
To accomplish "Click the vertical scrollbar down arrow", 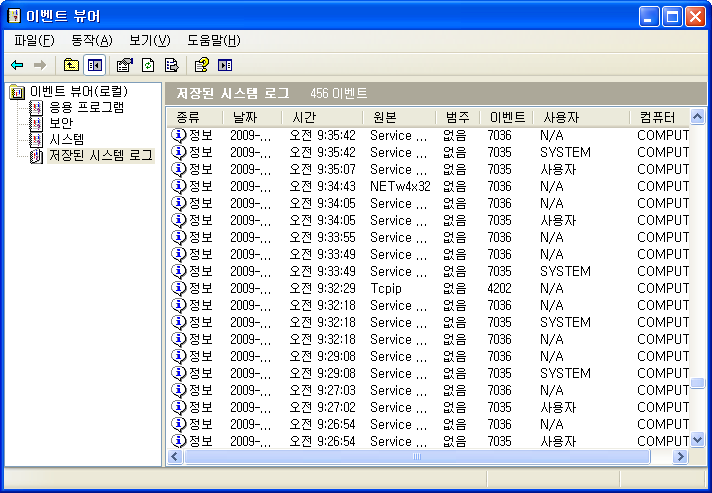I will coord(697,440).
